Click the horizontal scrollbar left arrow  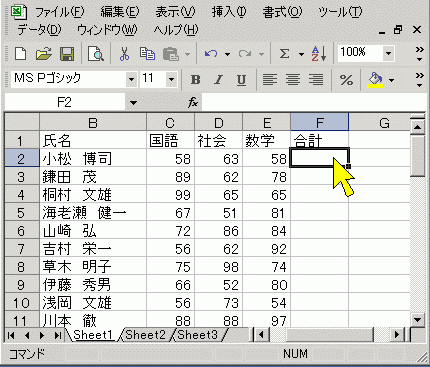[261, 334]
